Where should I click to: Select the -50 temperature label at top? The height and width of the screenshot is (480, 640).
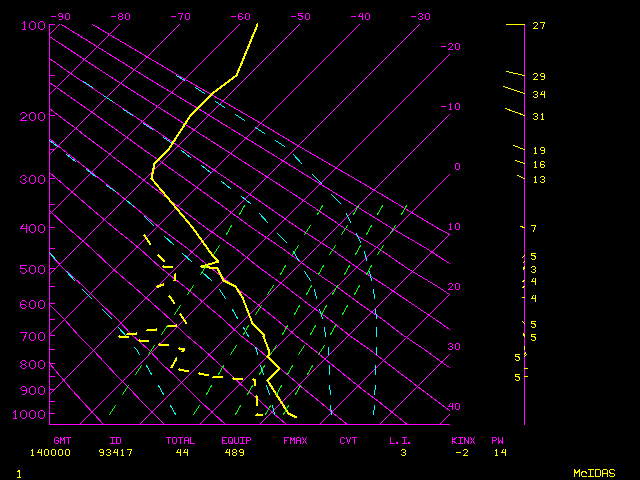(300, 16)
